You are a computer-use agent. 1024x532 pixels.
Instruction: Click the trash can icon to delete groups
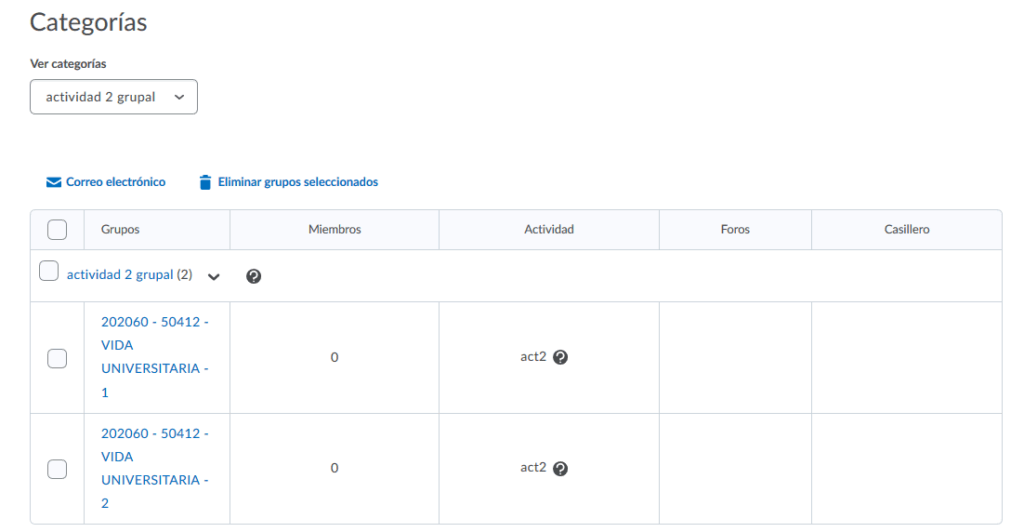205,183
